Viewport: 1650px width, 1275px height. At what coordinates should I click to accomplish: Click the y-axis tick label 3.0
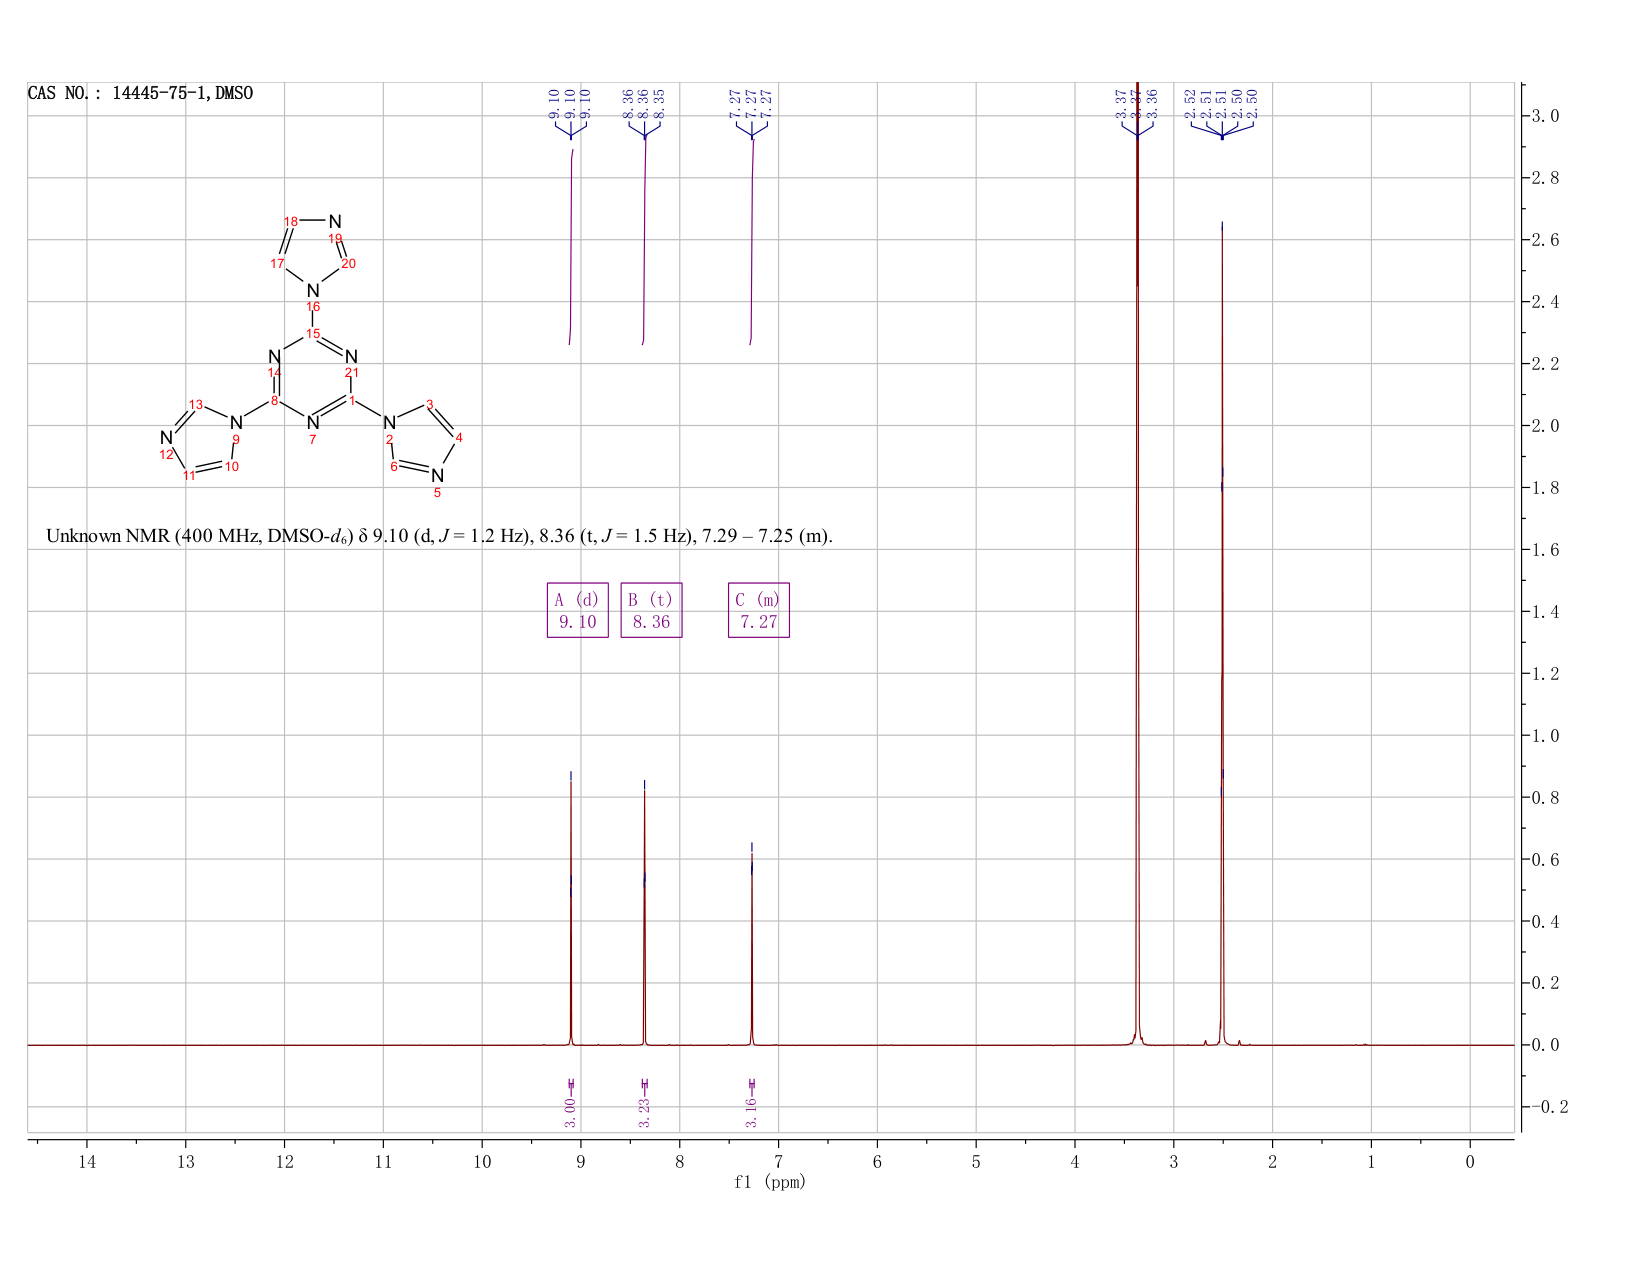coord(1545,116)
